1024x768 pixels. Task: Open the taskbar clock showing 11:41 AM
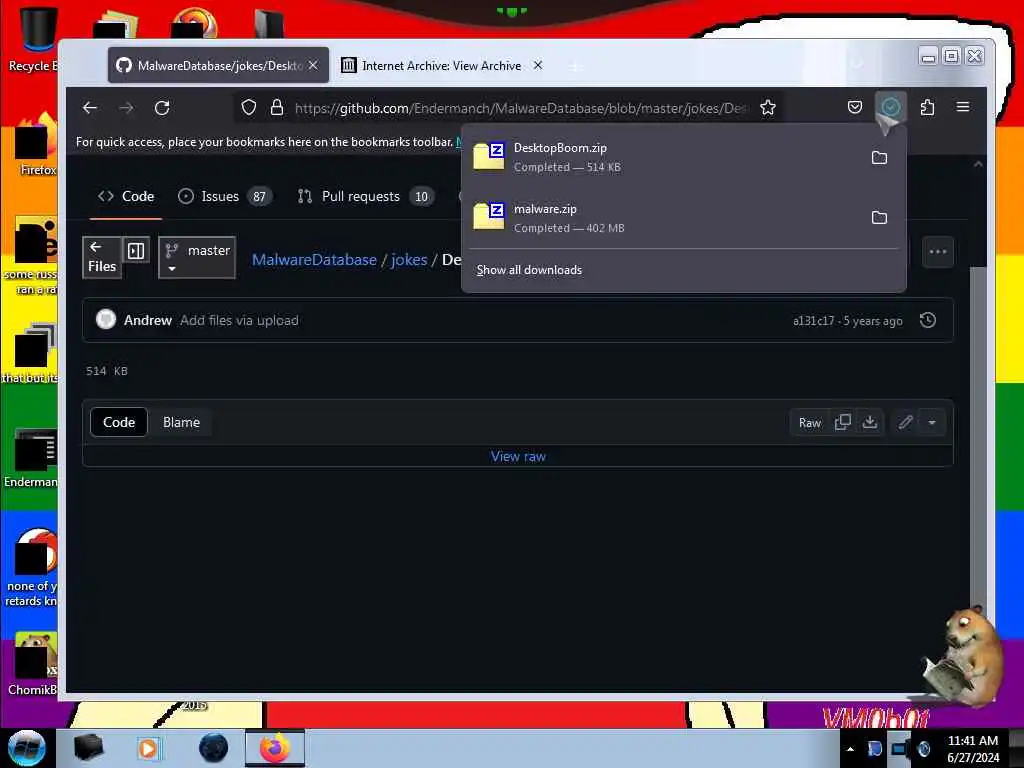pos(972,749)
